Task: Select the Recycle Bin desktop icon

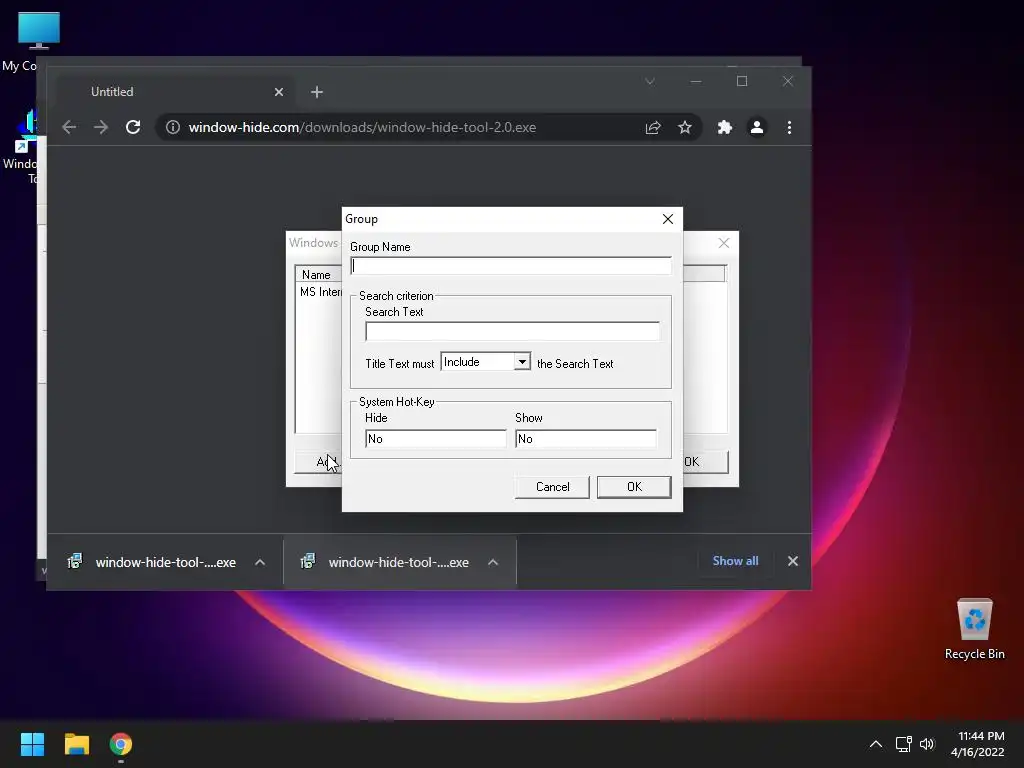Action: coord(974,629)
